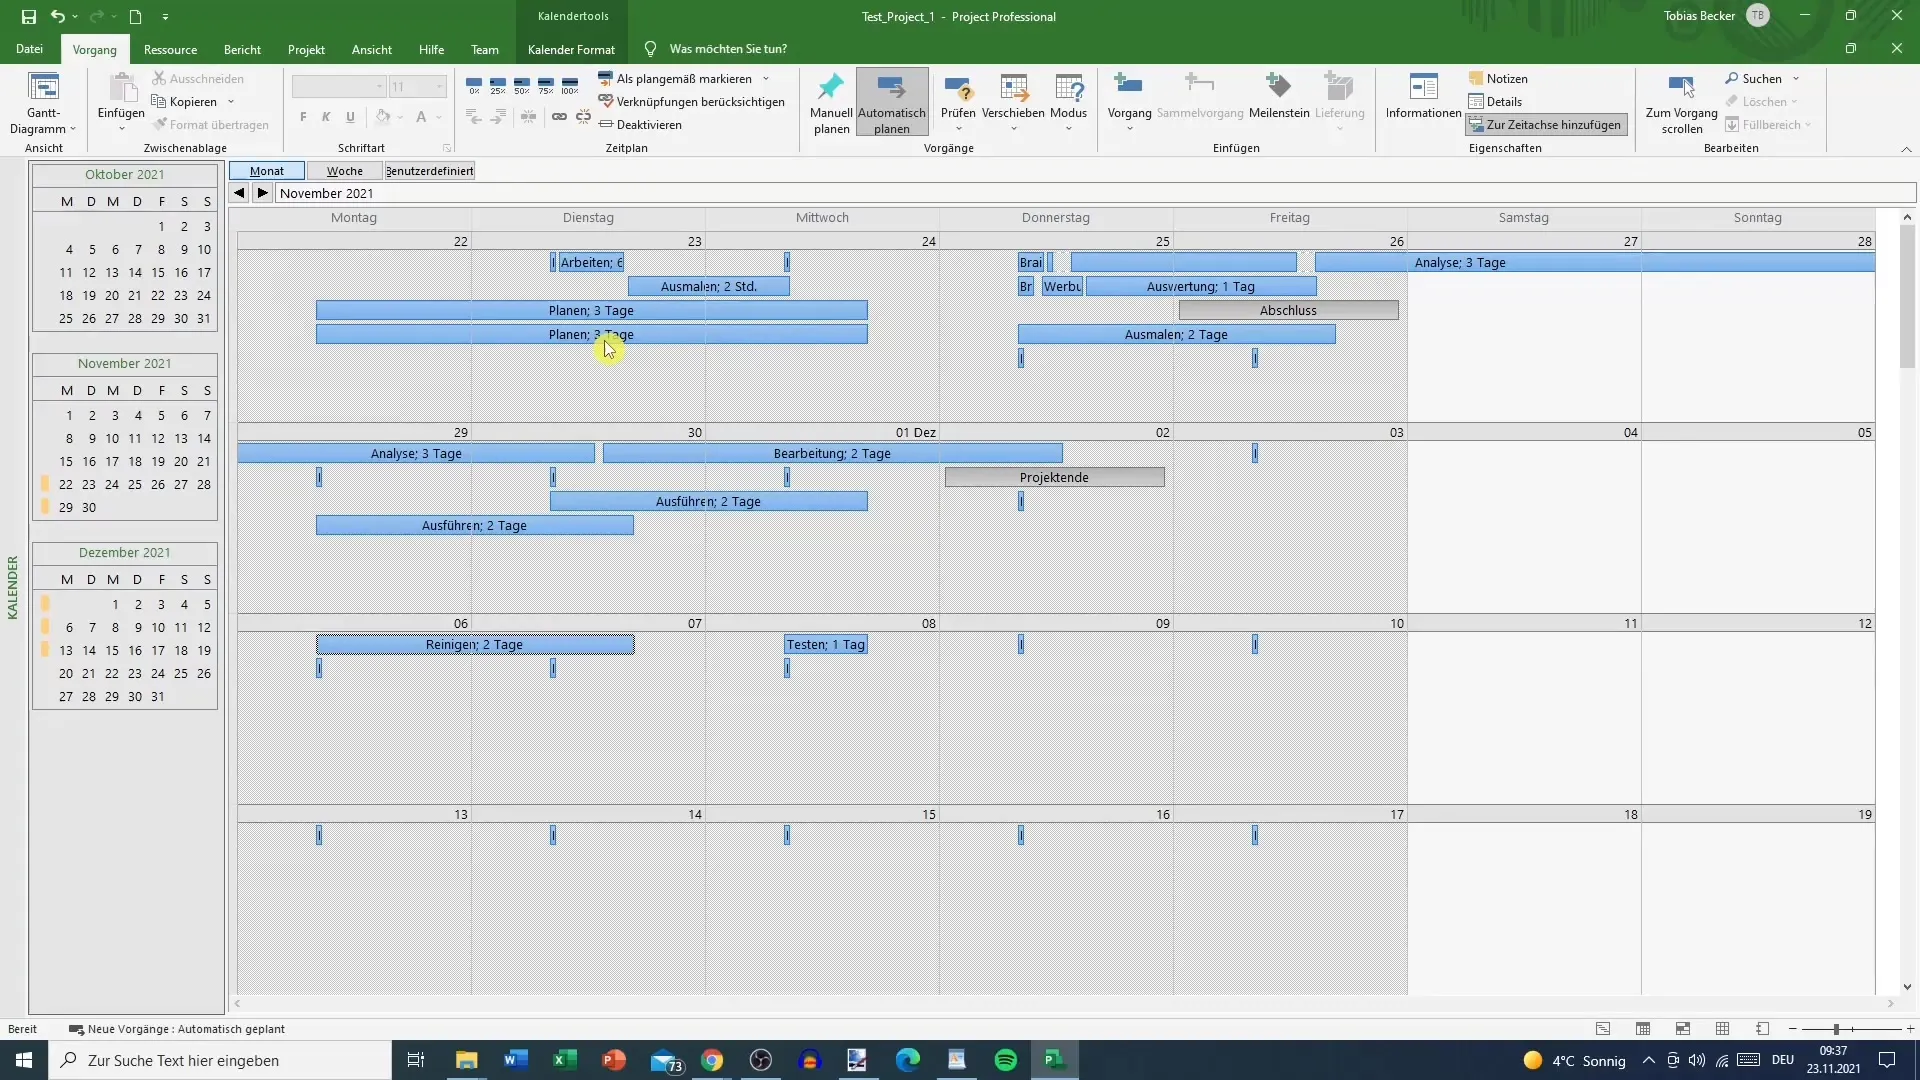Viewport: 1920px width, 1080px height.
Task: Switch calendar to Benutzerdefiniert view
Action: click(x=430, y=171)
